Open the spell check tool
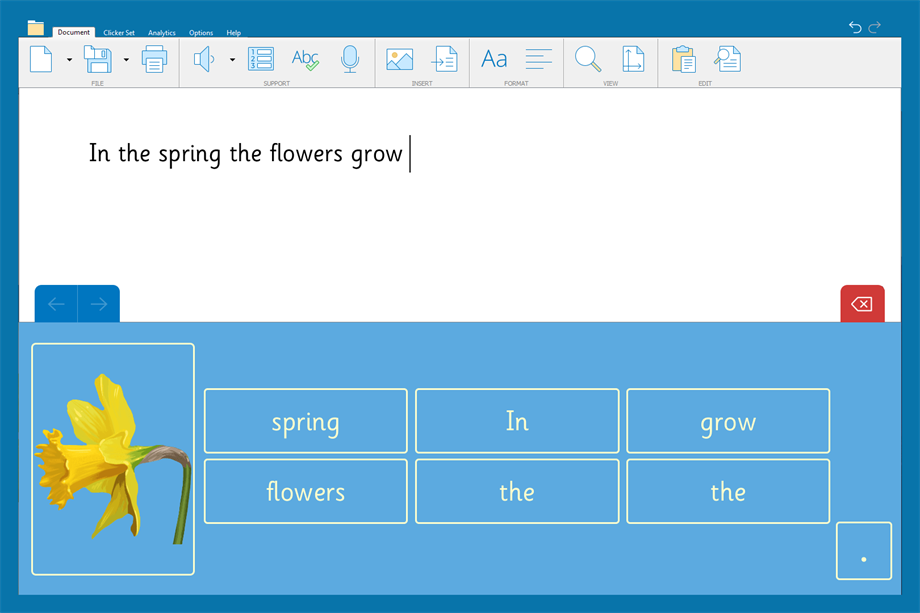Image resolution: width=920 pixels, height=613 pixels. click(305, 60)
